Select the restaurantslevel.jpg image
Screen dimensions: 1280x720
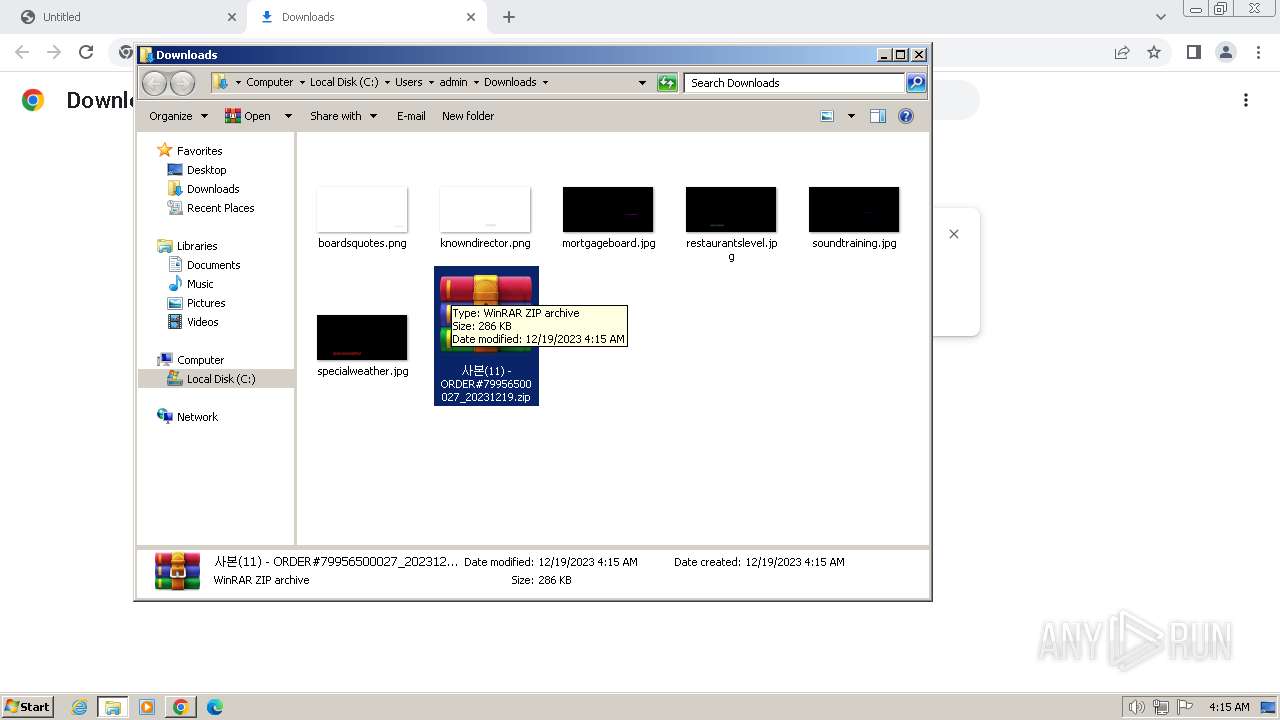point(731,224)
